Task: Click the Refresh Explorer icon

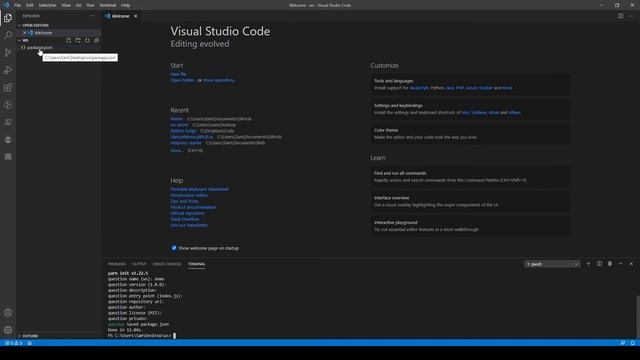Action: (x=87, y=40)
